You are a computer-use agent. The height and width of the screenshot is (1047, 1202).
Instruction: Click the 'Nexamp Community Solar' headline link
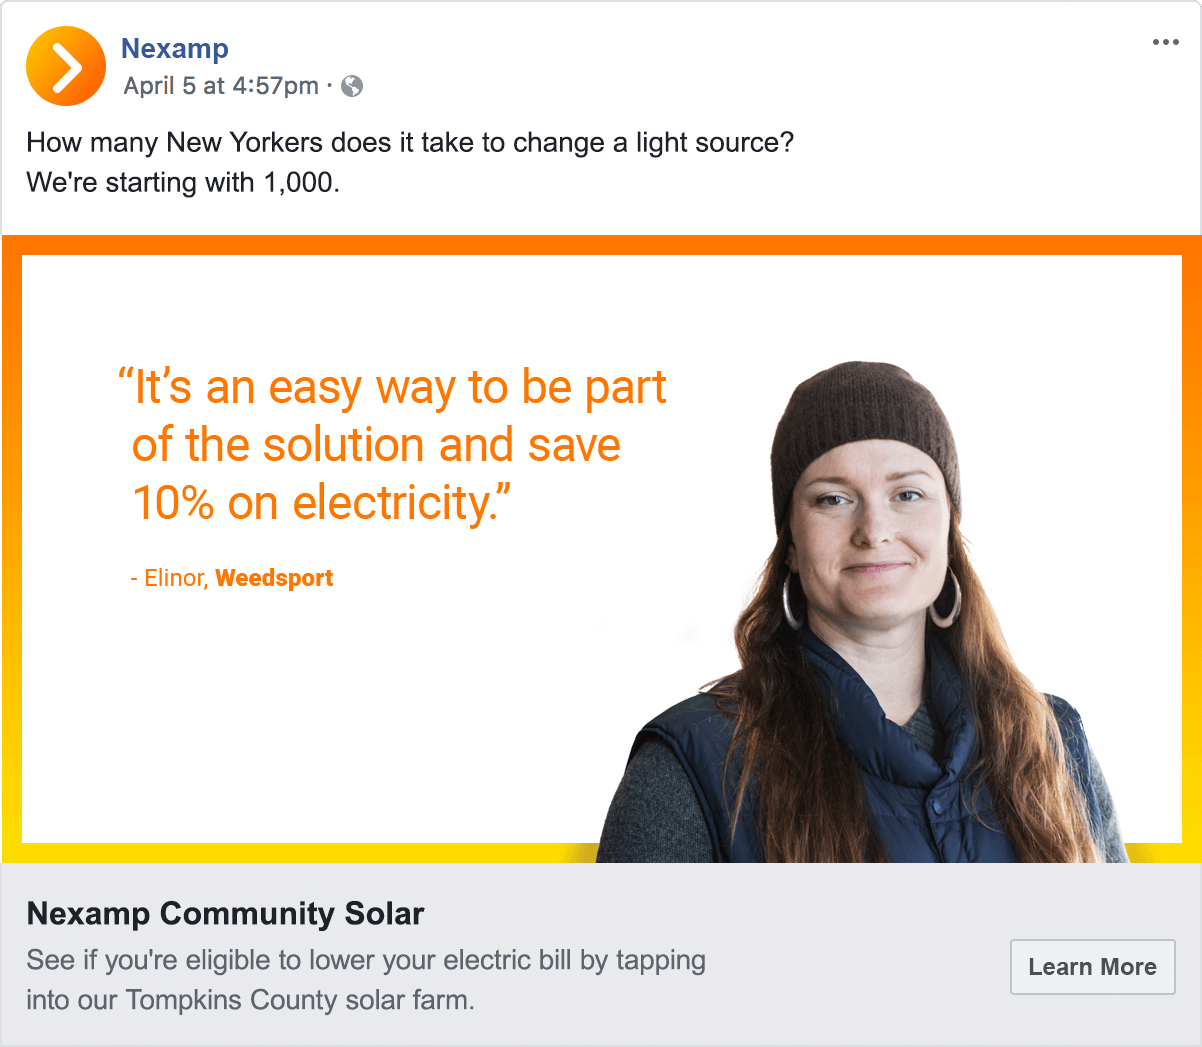pos(225,913)
